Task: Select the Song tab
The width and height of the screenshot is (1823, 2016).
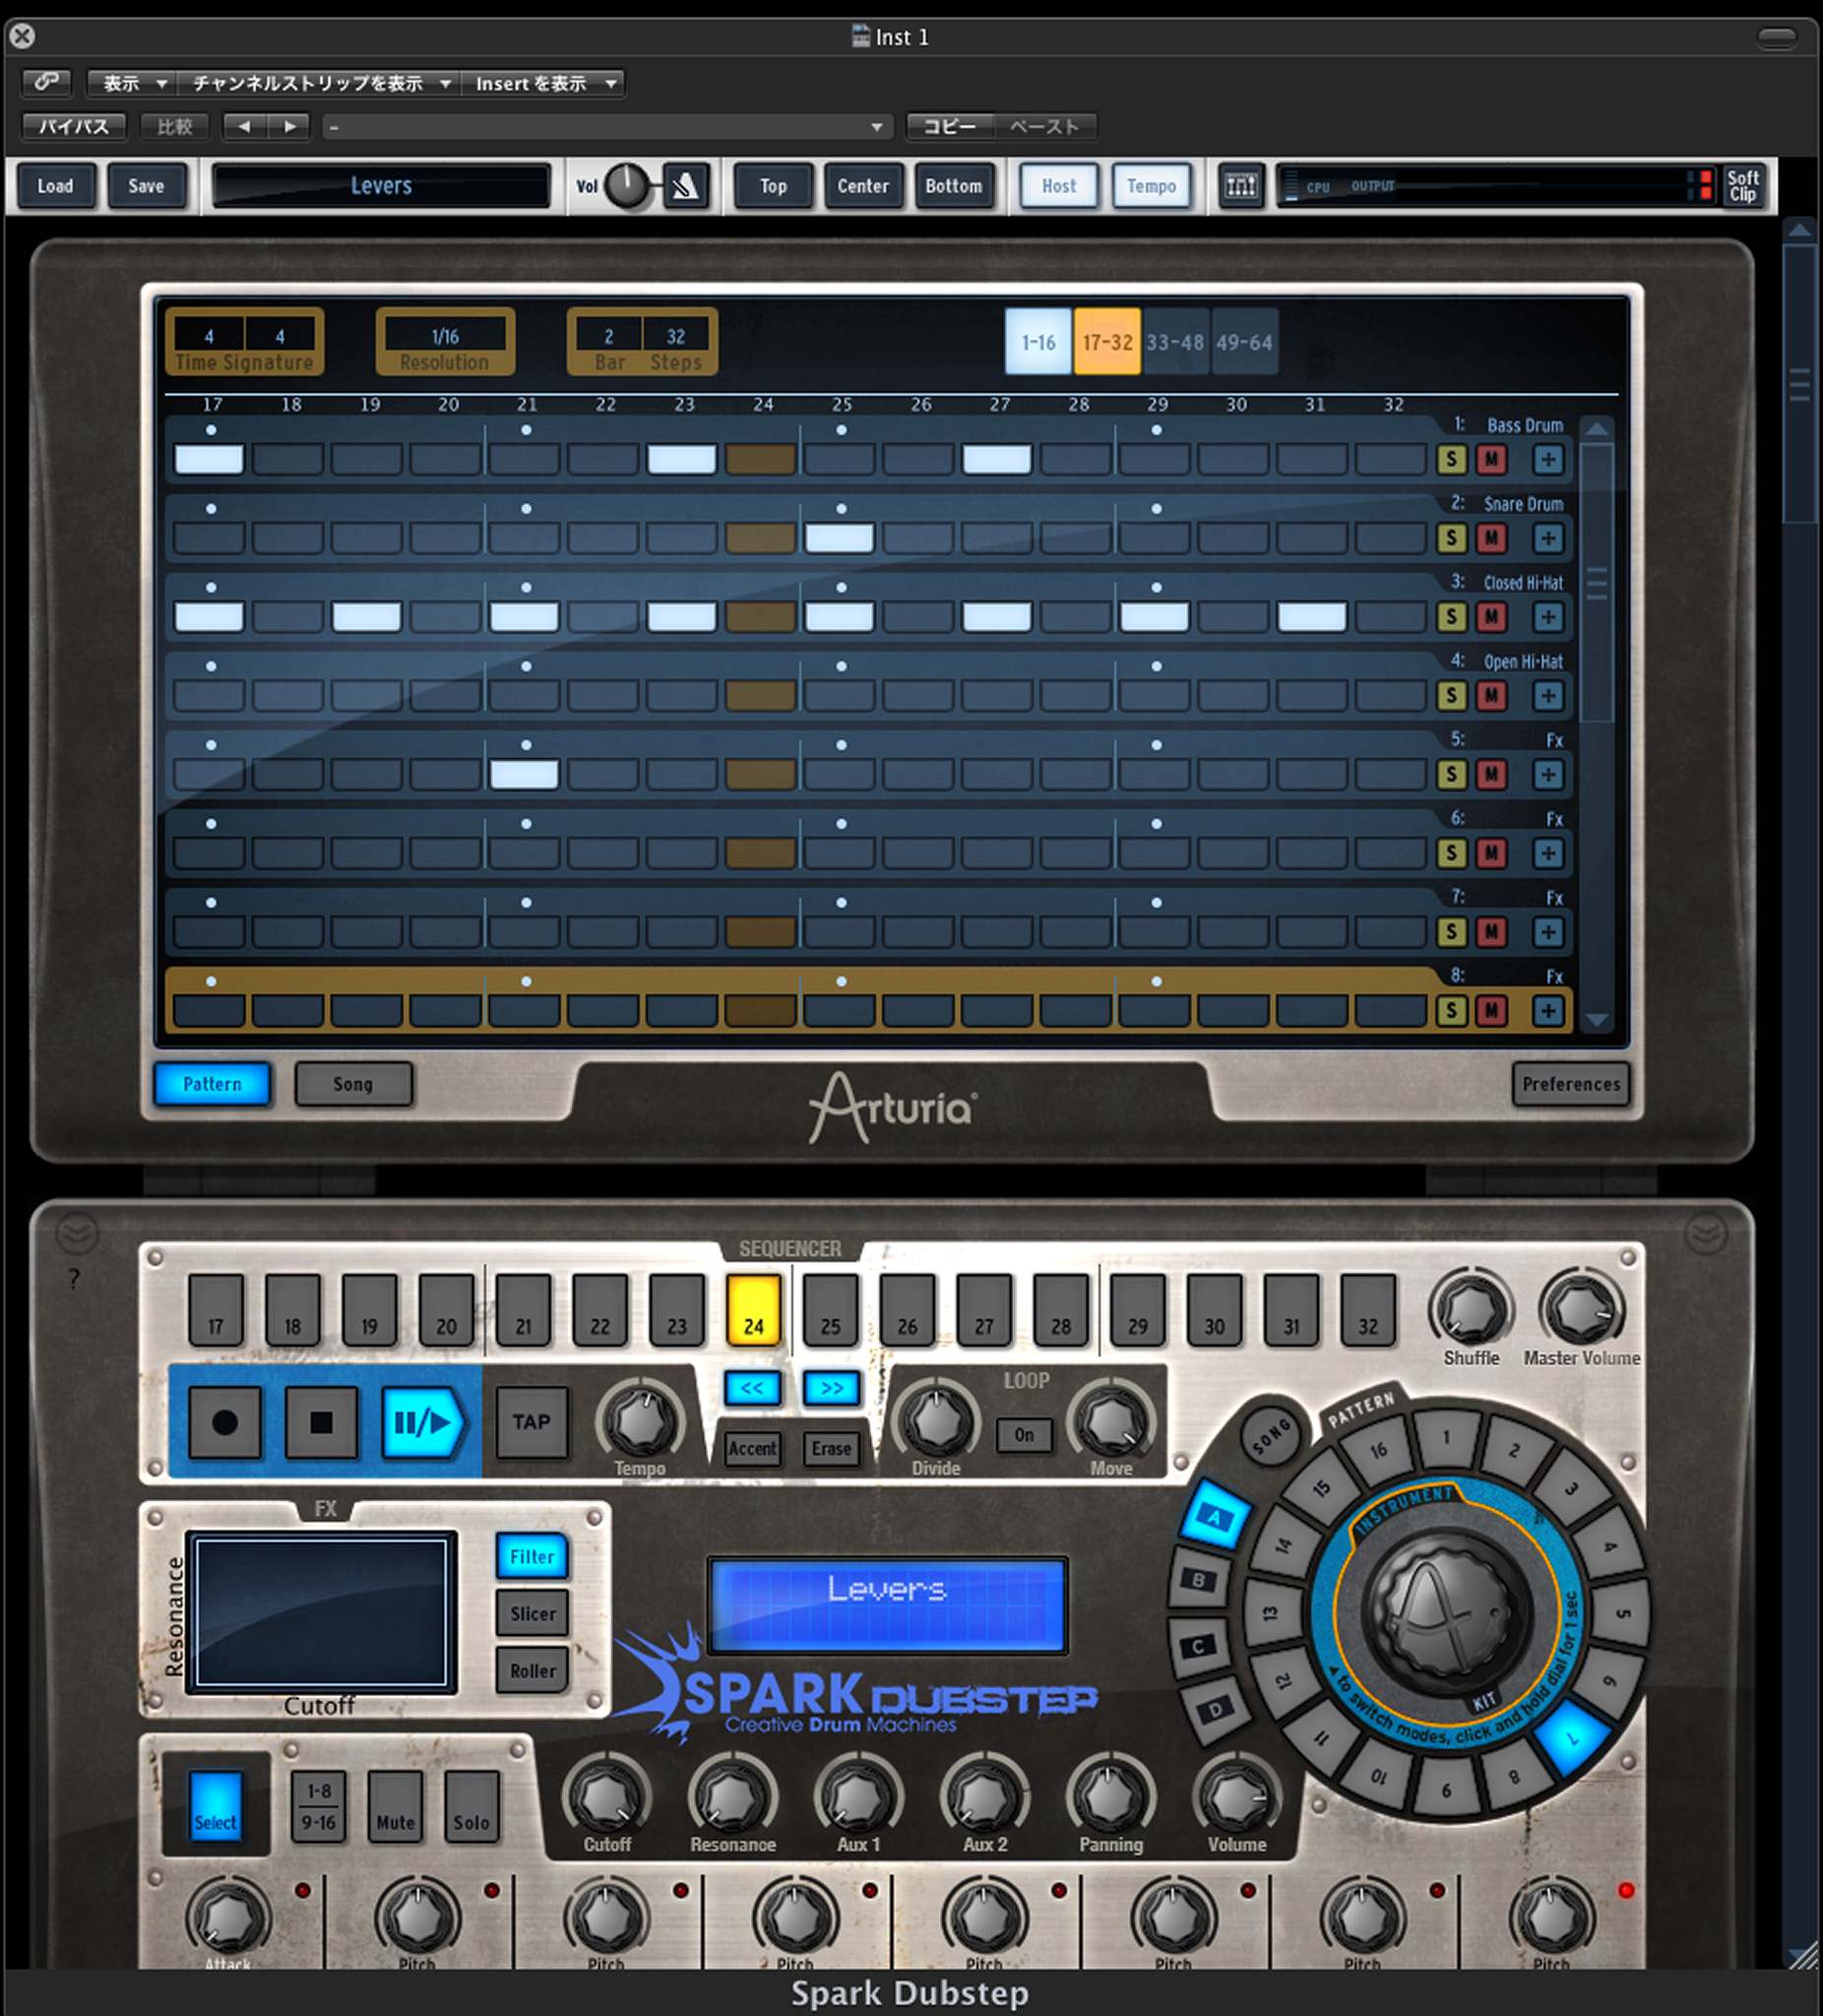Action: click(x=353, y=1084)
